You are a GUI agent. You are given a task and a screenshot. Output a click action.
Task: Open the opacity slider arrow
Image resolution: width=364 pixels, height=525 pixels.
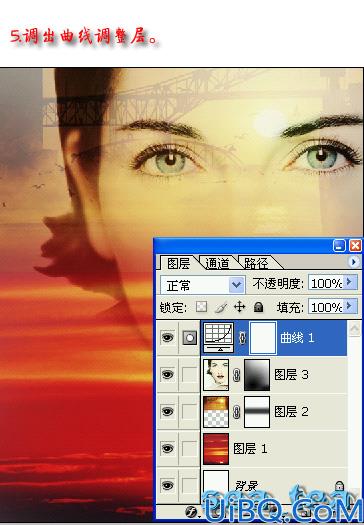[x=350, y=283]
